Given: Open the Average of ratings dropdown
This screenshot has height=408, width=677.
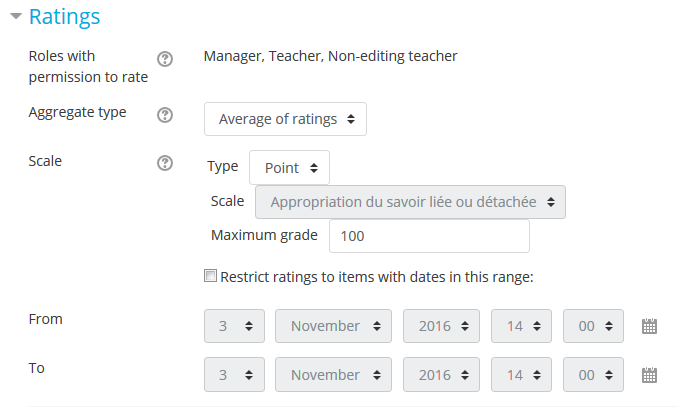Looking at the screenshot, I should pyautogui.click(x=285, y=119).
